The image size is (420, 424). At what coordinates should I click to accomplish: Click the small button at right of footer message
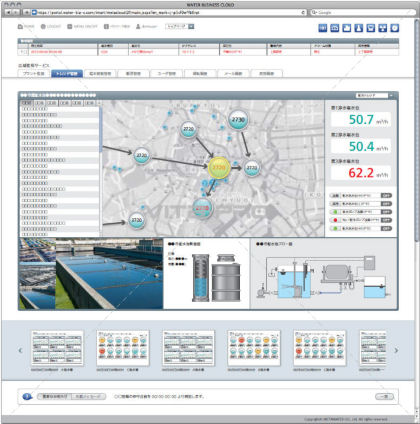384,397
